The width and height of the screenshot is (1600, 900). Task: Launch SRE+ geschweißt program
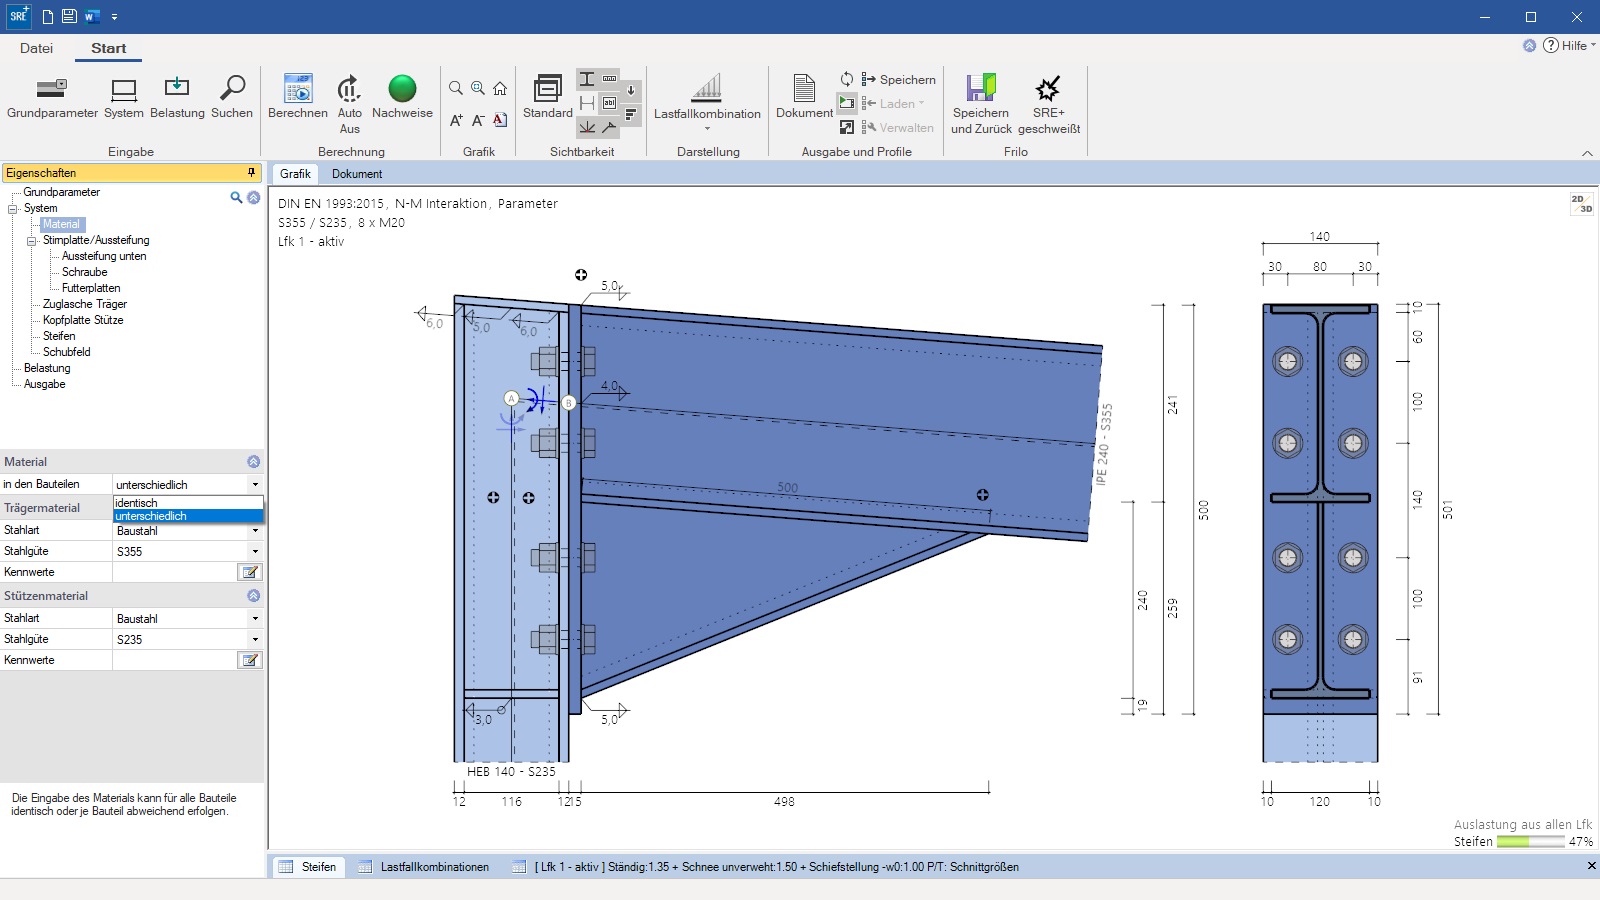(1048, 89)
